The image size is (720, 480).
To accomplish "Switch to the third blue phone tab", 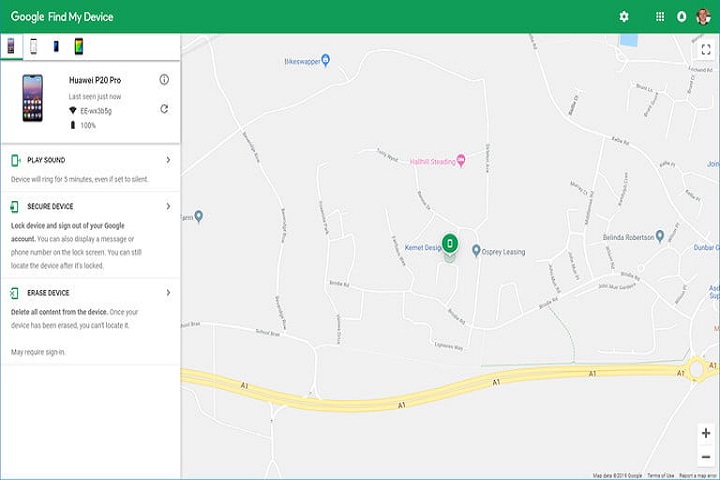I will coord(56,46).
